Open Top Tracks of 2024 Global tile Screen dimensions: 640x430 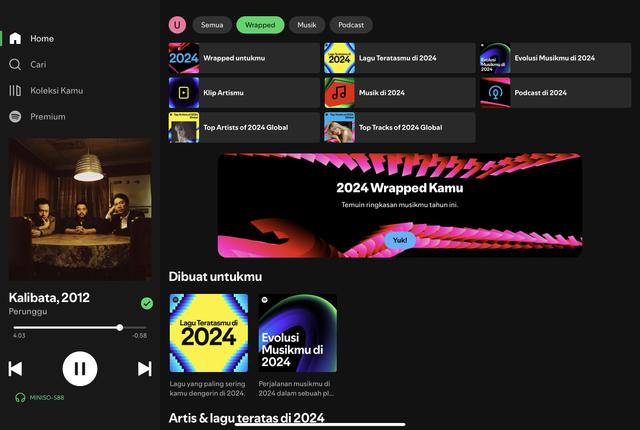[x=400, y=127]
